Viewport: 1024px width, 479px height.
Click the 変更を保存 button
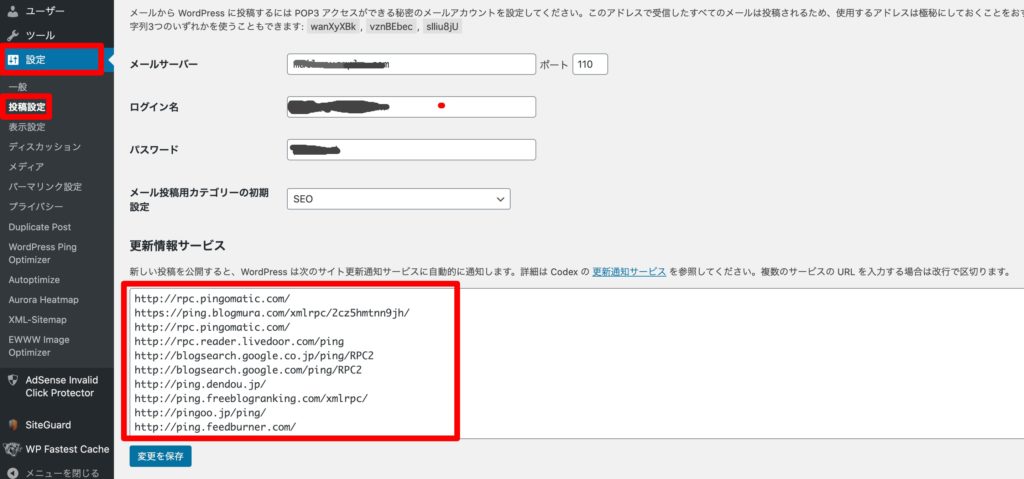coord(160,456)
